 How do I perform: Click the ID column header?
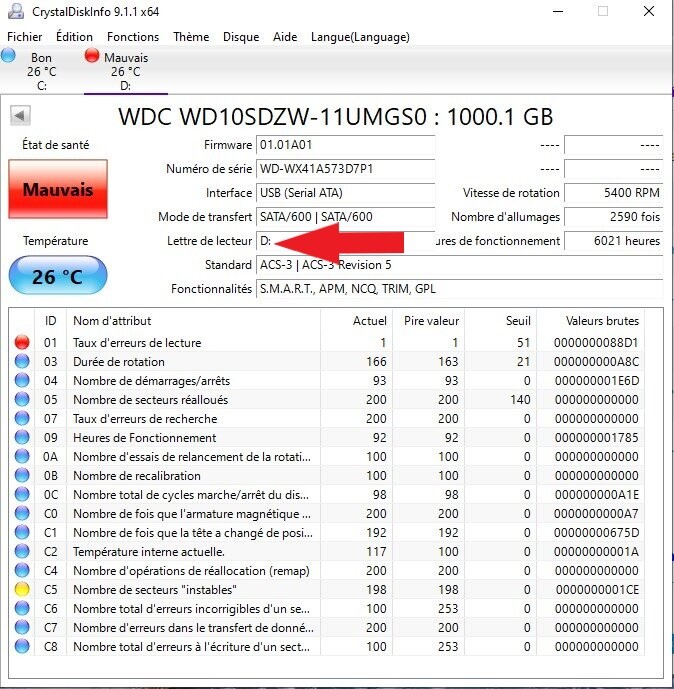coord(51,321)
